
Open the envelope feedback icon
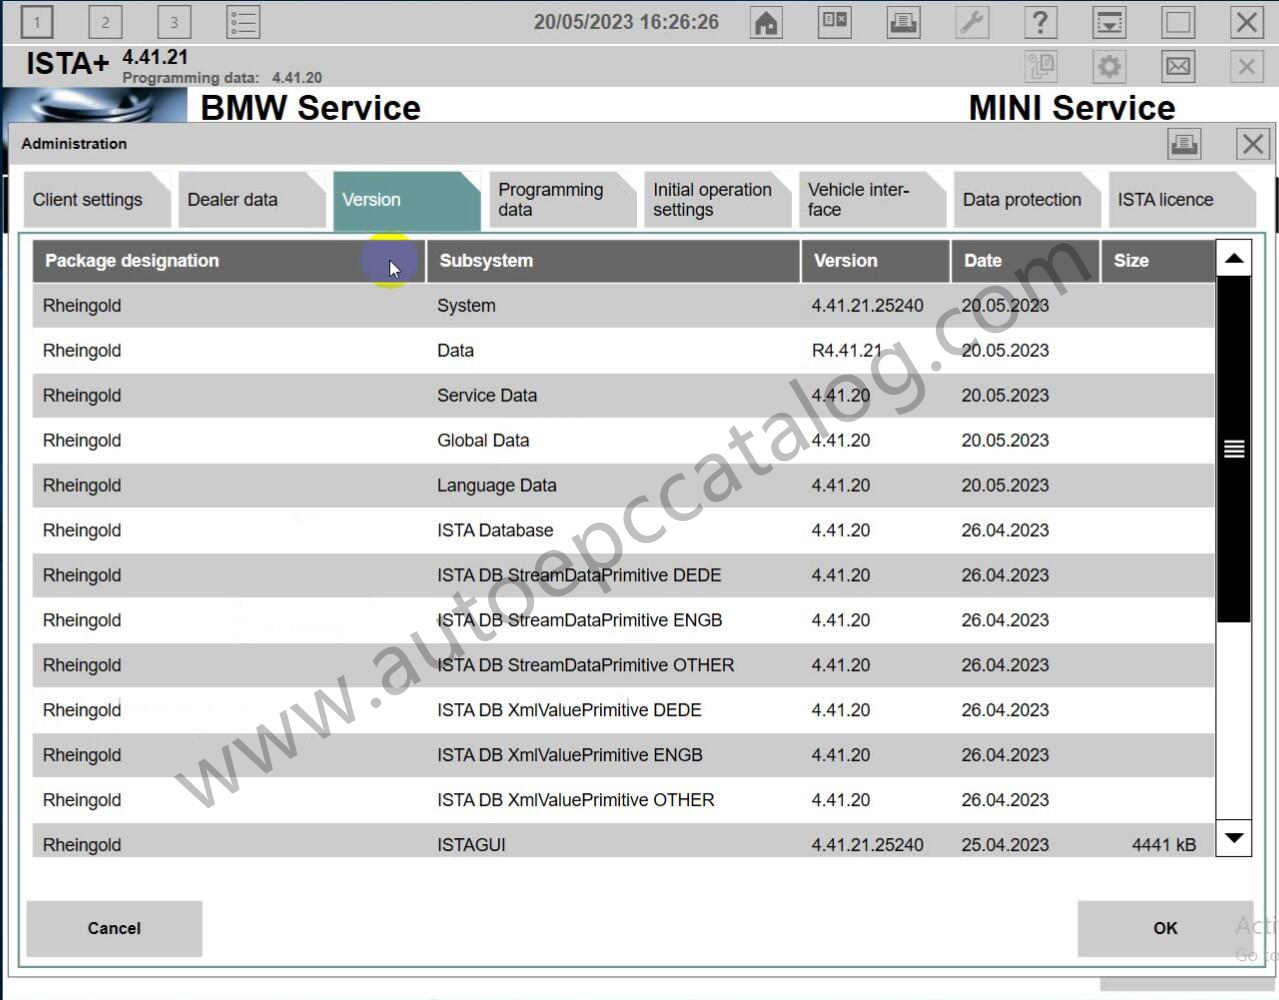(1178, 67)
